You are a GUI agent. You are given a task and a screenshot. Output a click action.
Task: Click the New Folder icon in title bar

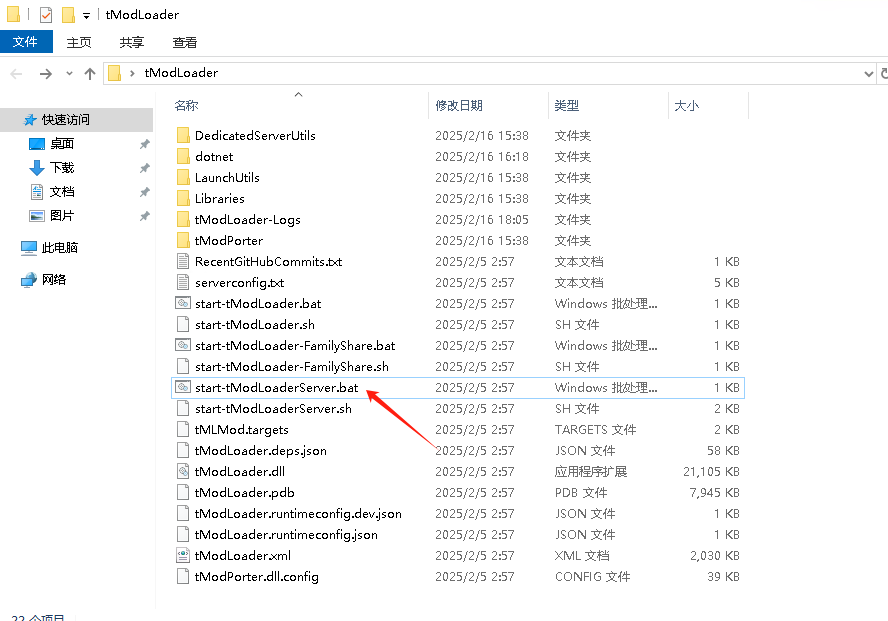[69, 15]
